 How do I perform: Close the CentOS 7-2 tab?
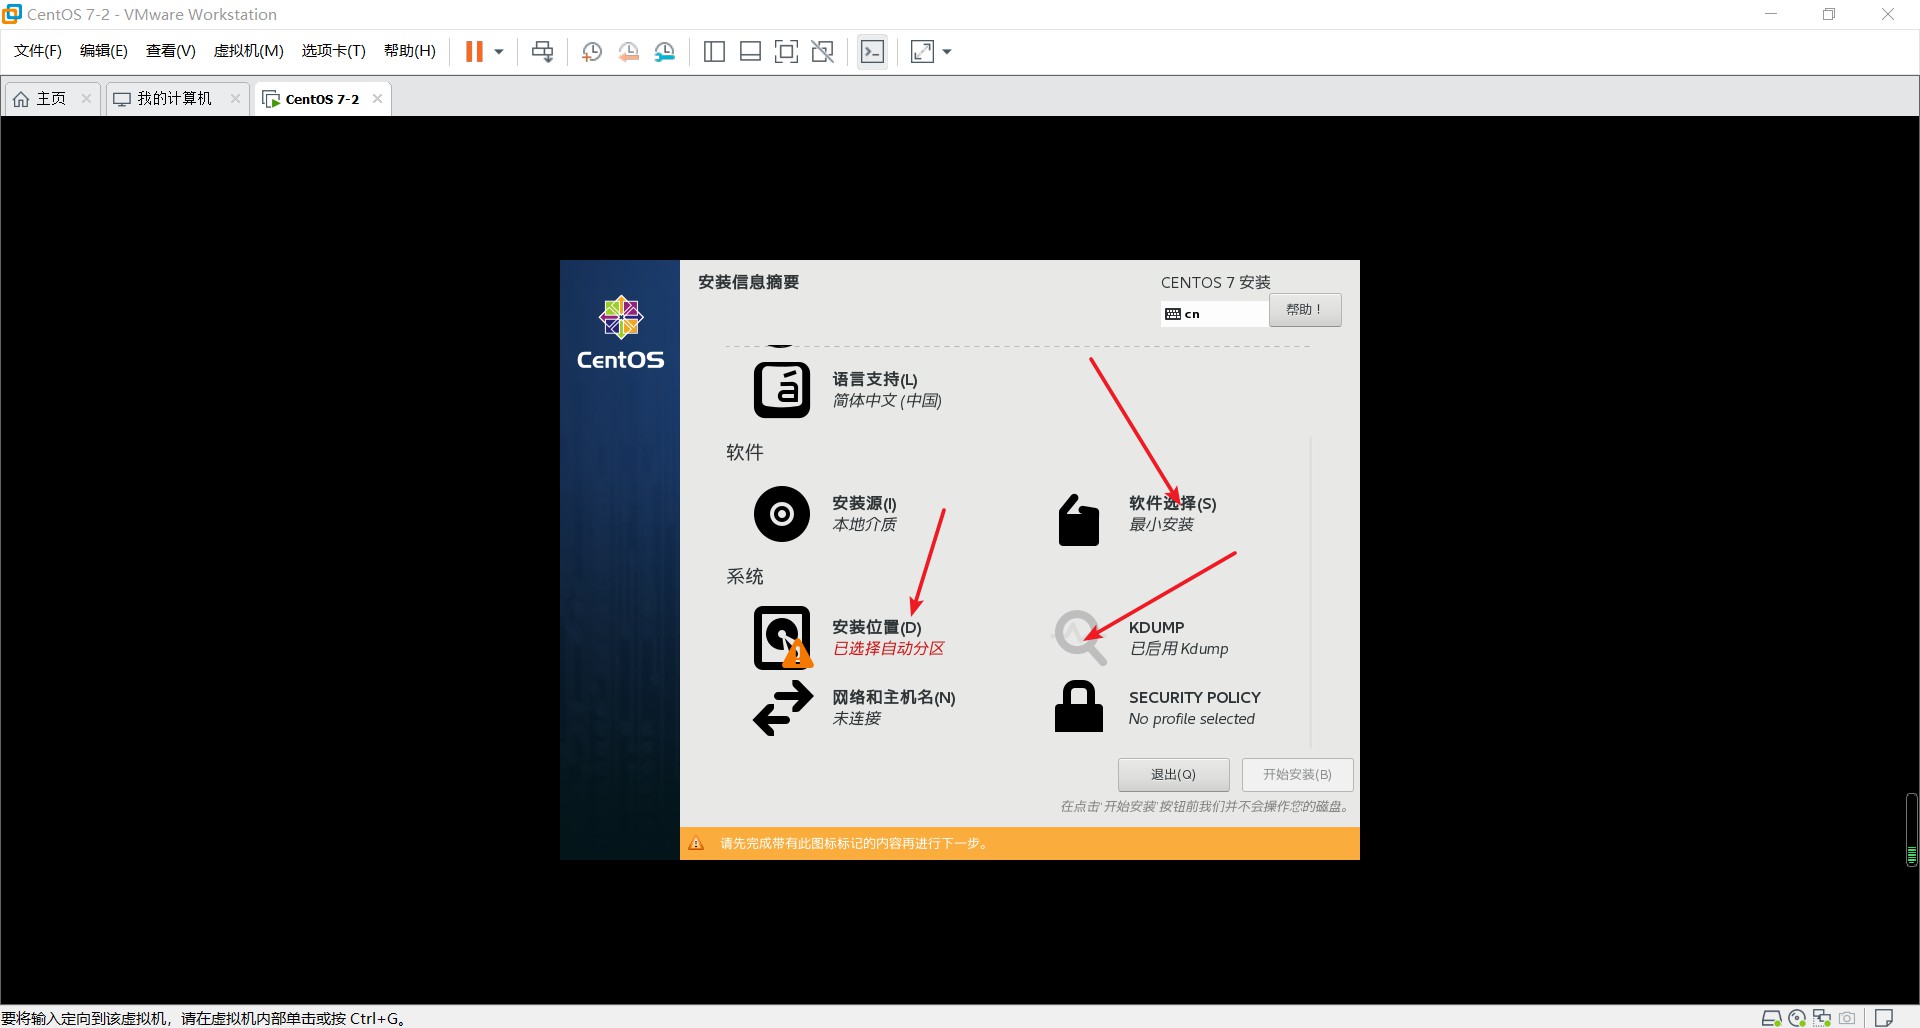[x=377, y=98]
